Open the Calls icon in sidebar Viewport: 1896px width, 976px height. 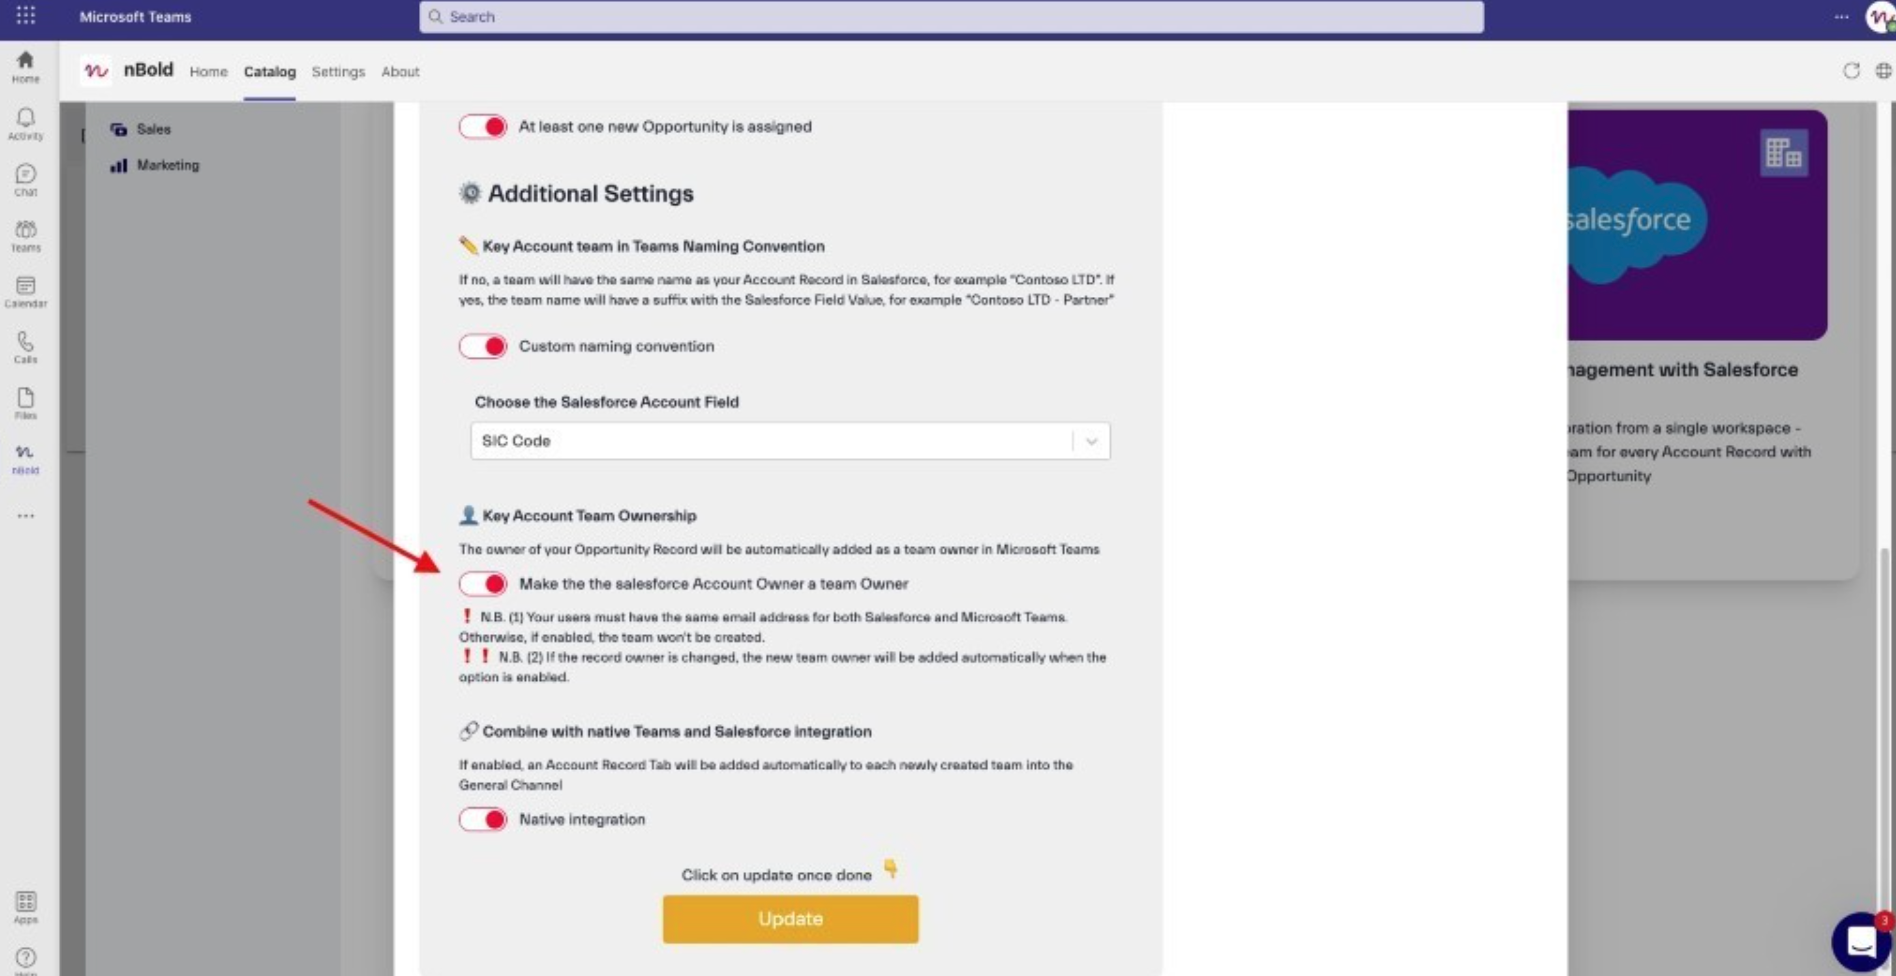click(25, 347)
